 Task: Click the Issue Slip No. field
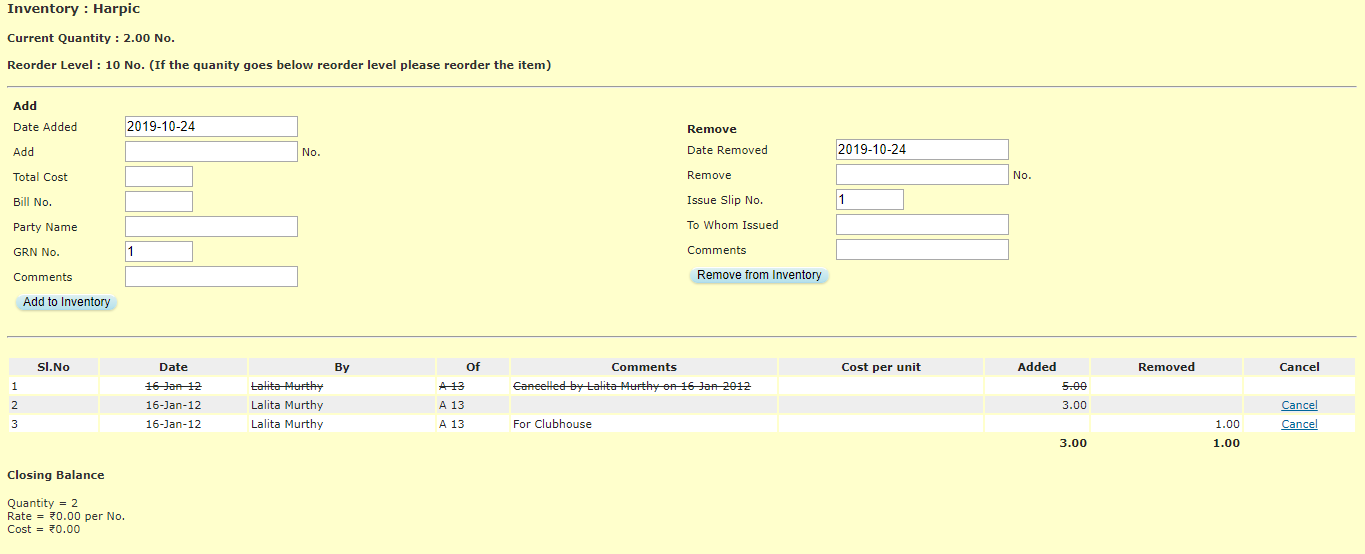tap(870, 200)
